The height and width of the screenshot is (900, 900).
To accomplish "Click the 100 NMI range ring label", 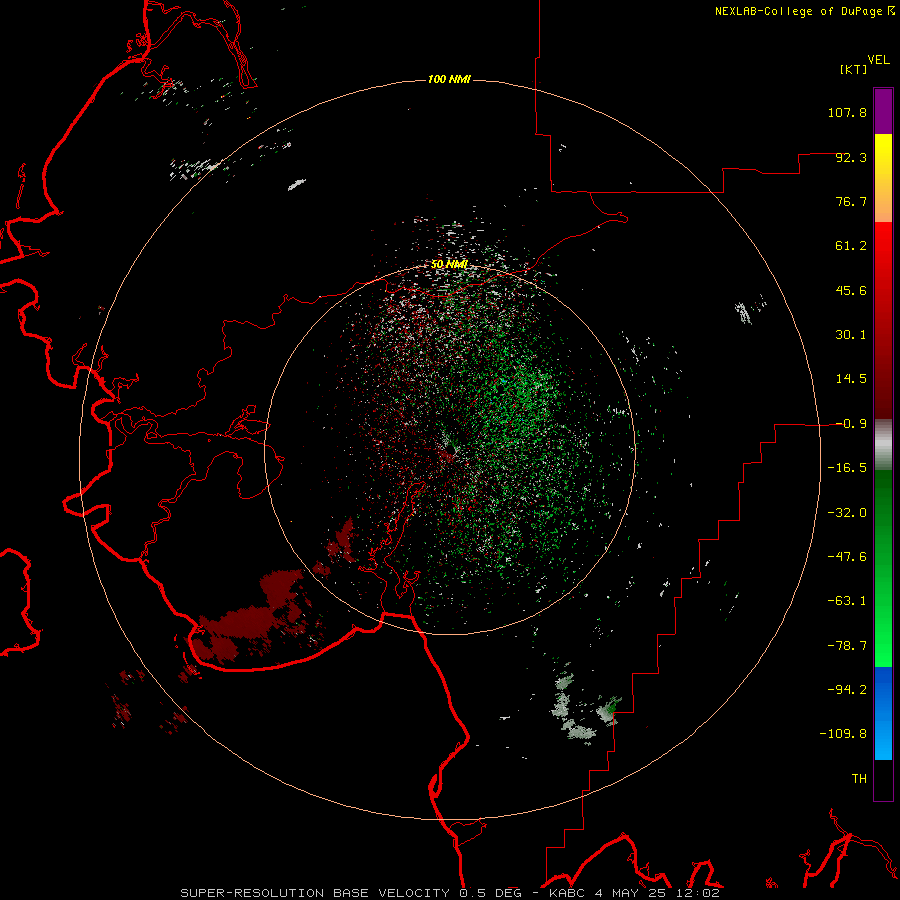I will coord(449,79).
